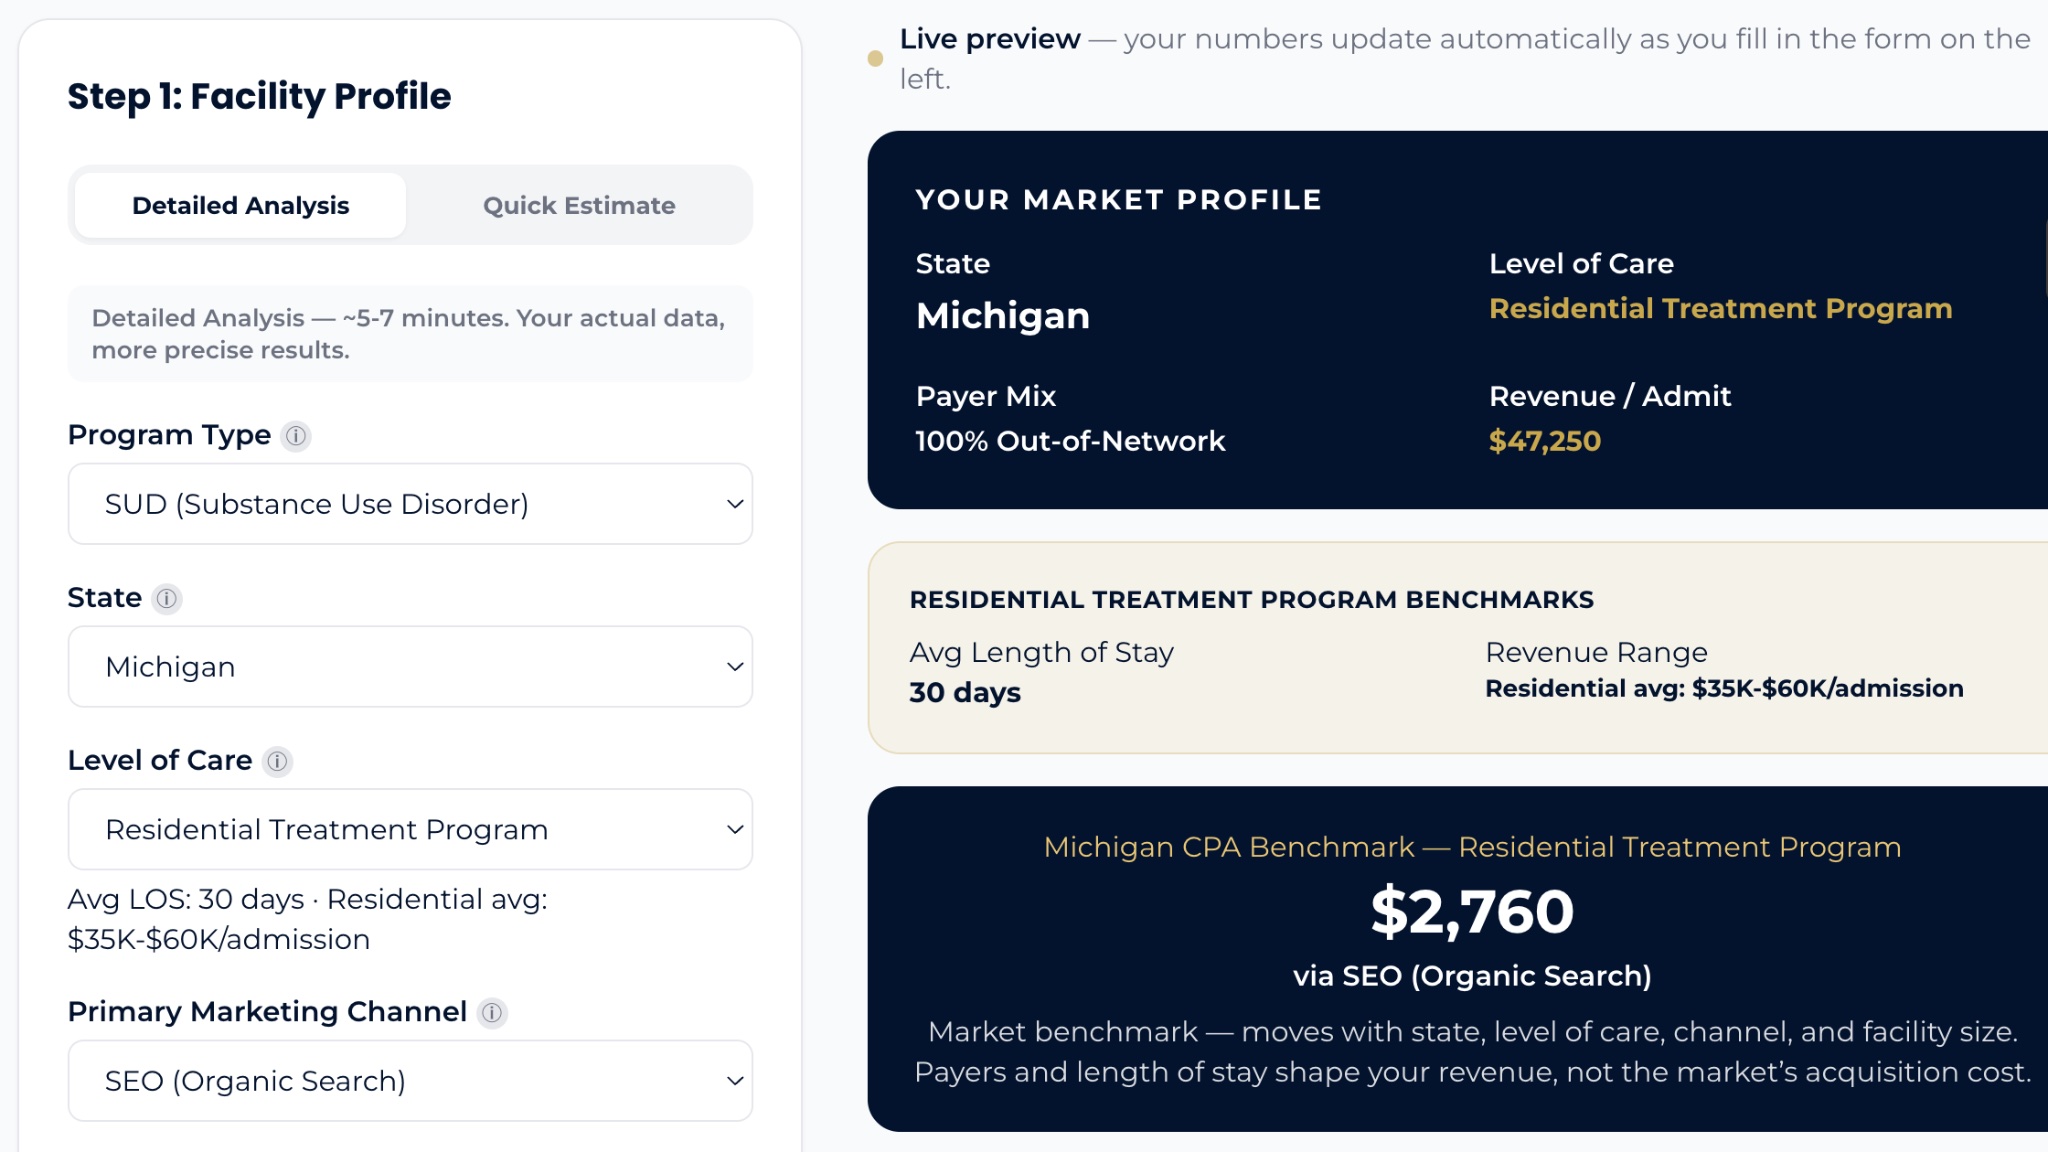Select the Avg LOS: 30 days helper text
The height and width of the screenshot is (1152, 2048).
307,919
